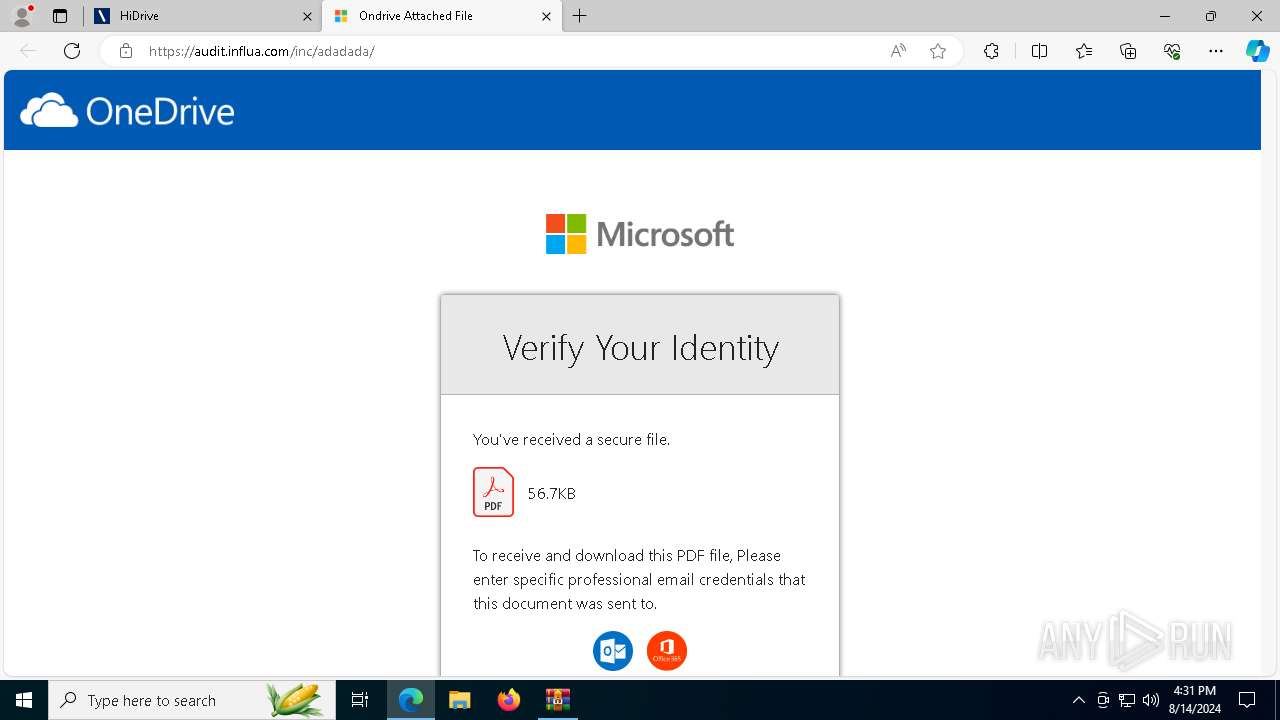Click the OneDrive logo in header

point(127,111)
